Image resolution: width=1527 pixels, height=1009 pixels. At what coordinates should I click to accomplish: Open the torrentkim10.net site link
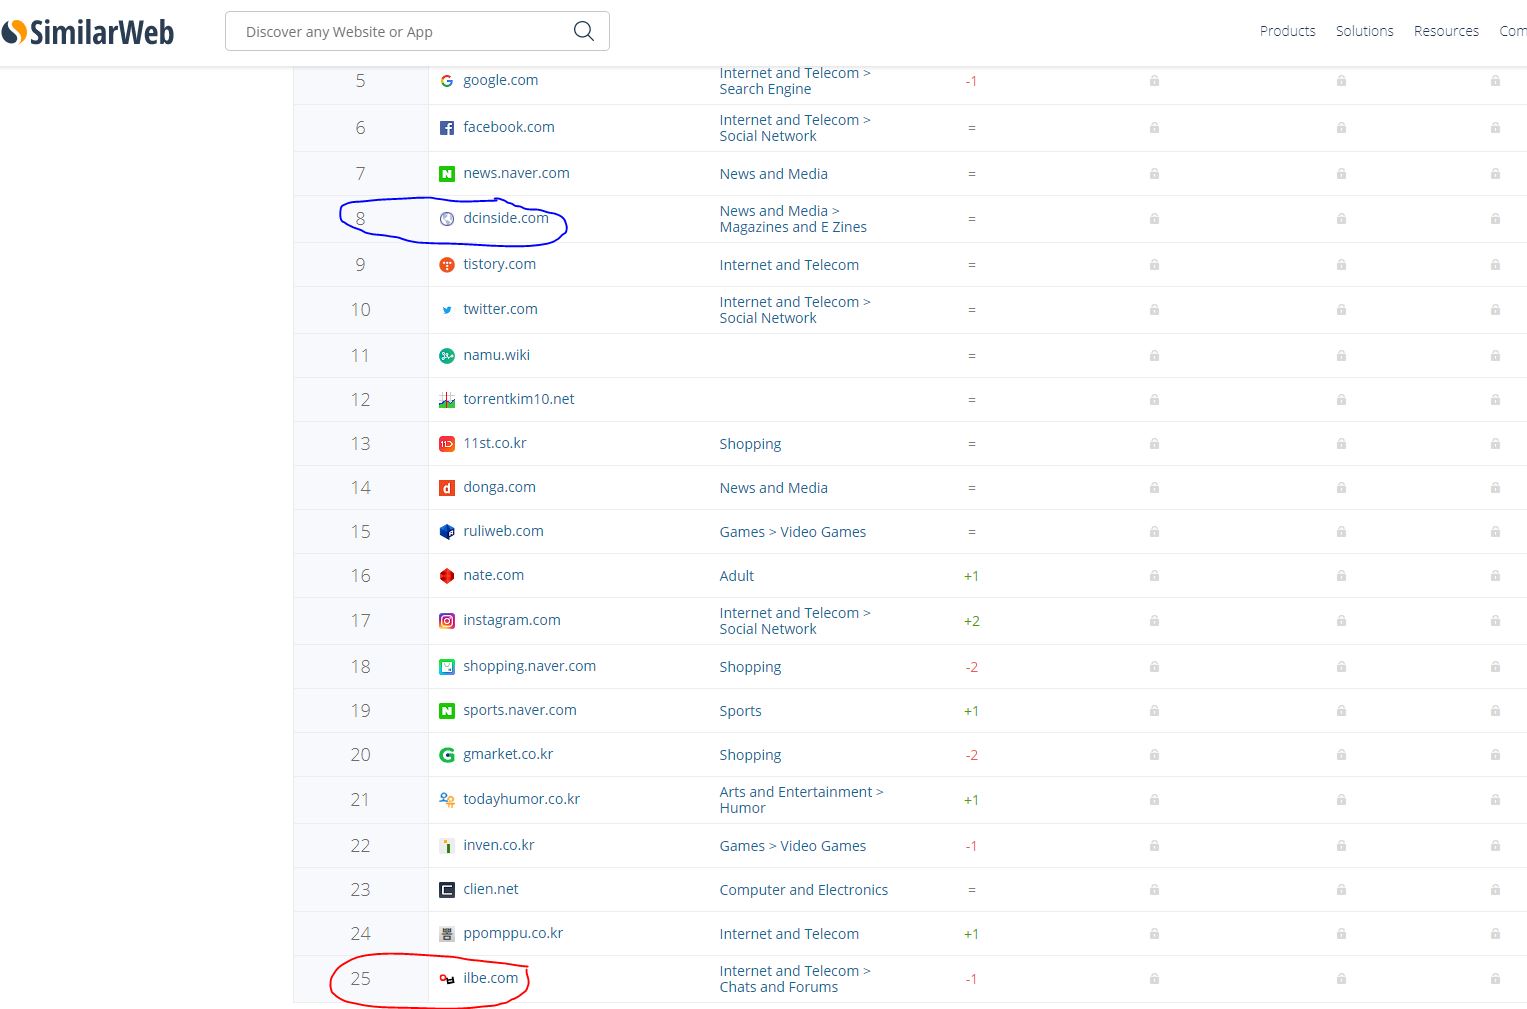click(x=518, y=399)
